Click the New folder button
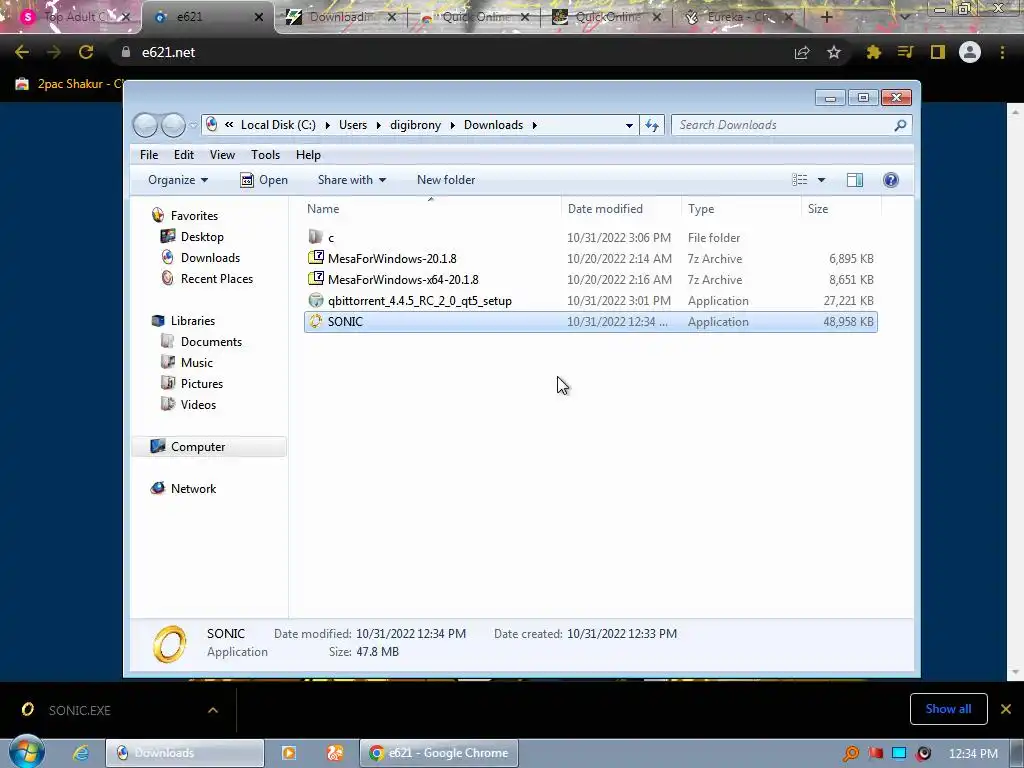 (x=446, y=180)
